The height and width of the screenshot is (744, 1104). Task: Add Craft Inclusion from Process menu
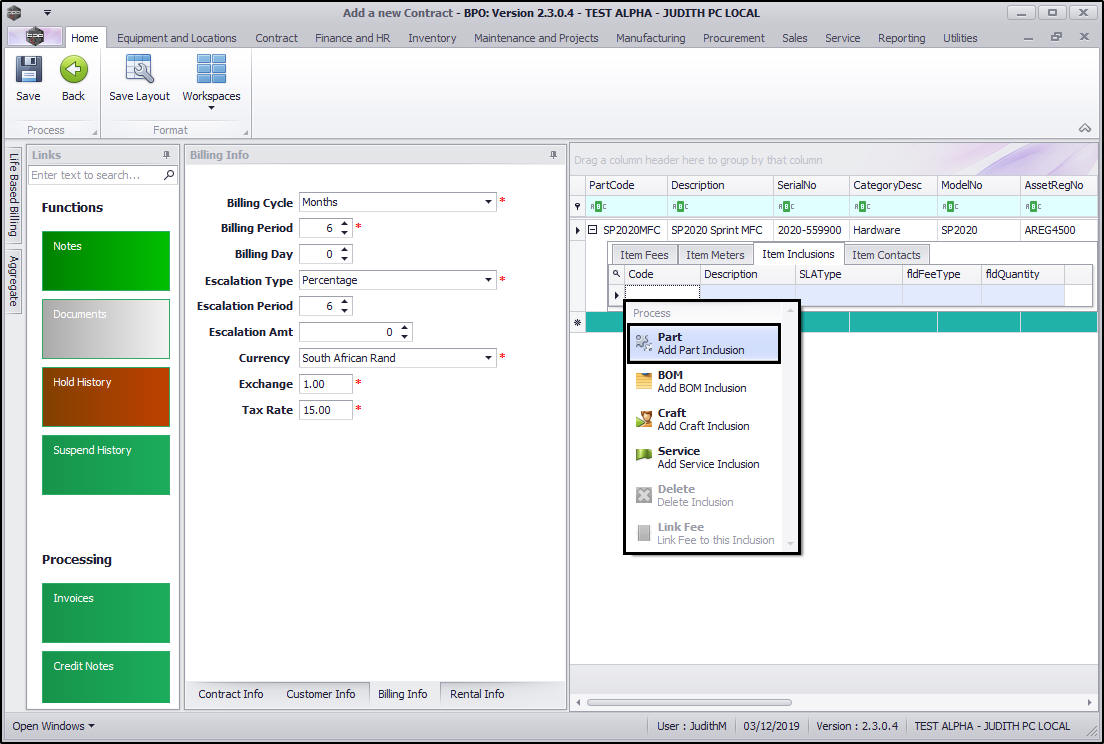(x=704, y=420)
